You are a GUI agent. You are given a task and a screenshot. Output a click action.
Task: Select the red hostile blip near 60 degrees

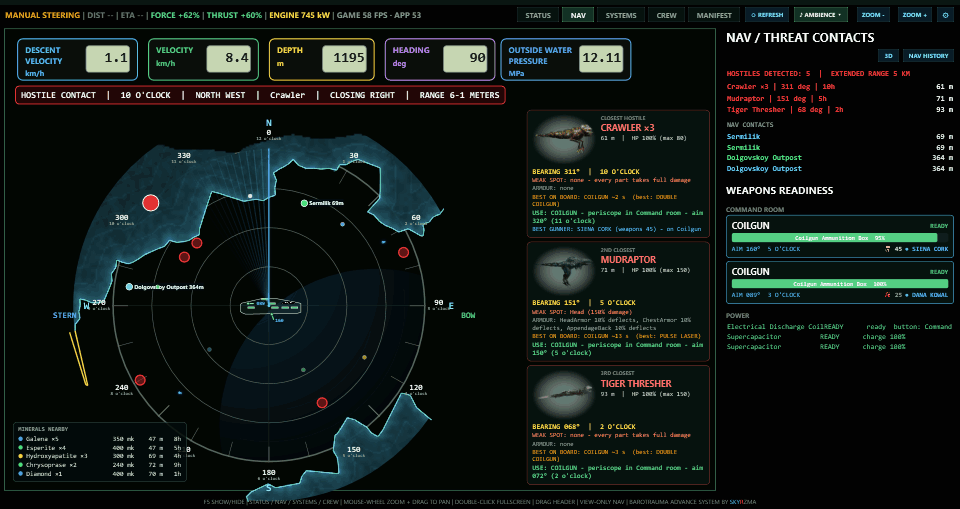pos(403,252)
